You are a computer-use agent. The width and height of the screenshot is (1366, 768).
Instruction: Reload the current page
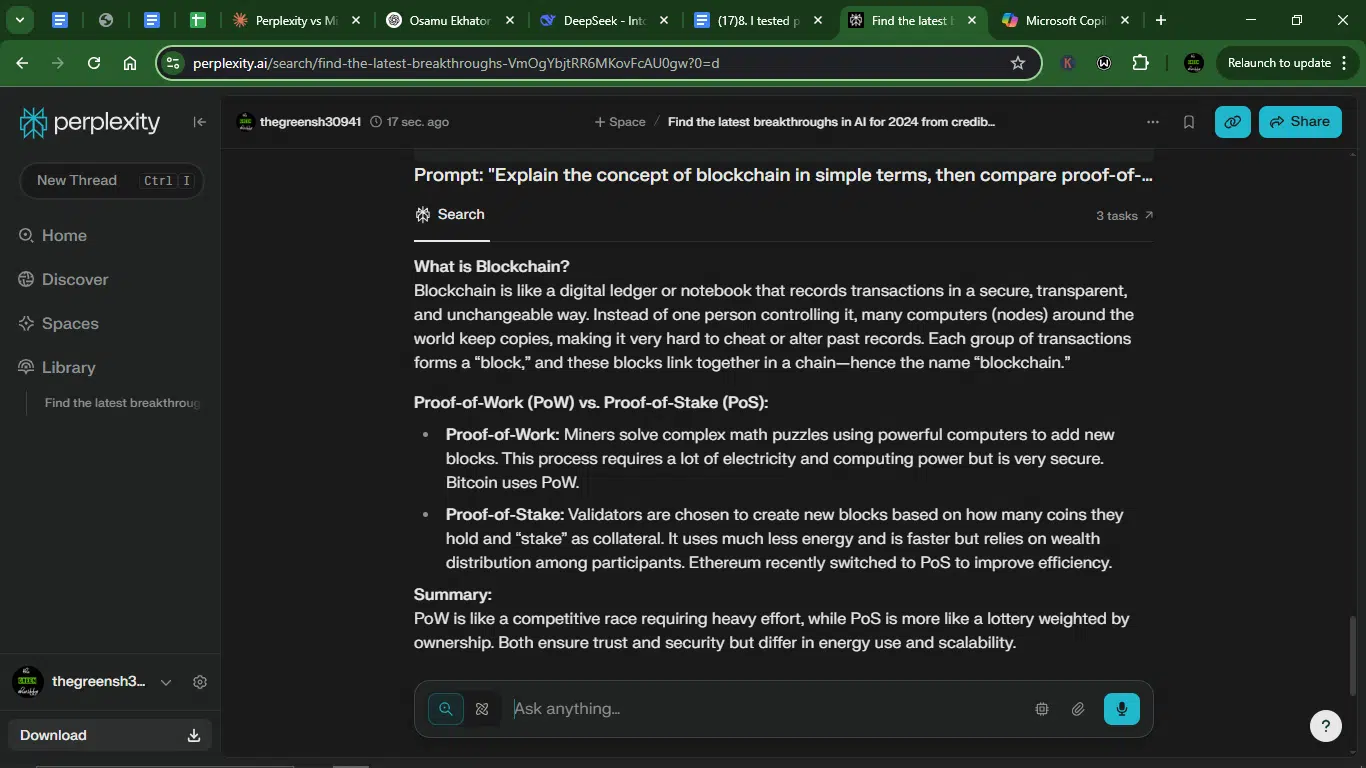click(94, 63)
